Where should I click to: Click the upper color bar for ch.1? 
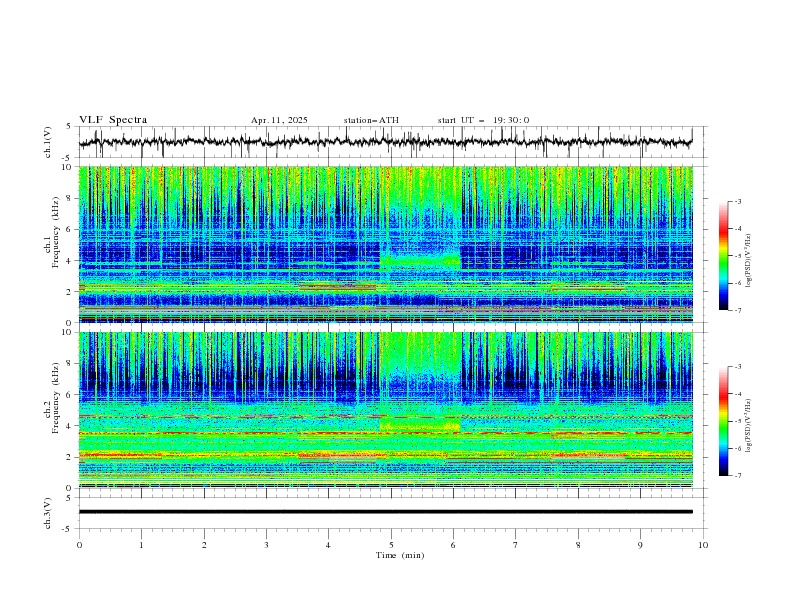point(723,256)
